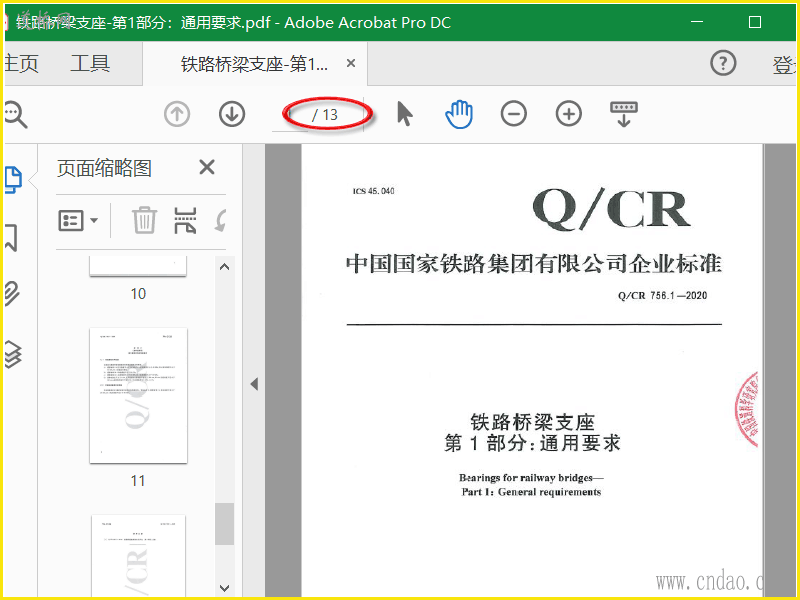Rotate pages counterclockwise icon
Image resolution: width=800 pixels, height=600 pixels.
pos(220,221)
